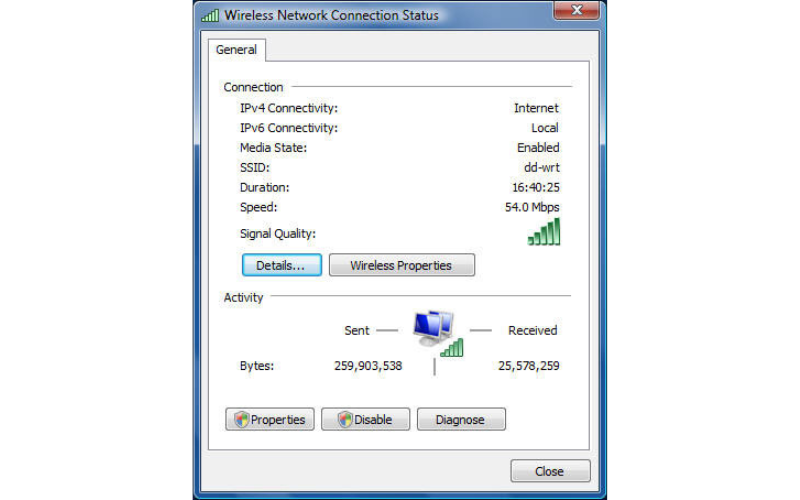Click the sent bytes count 259,903,538
The height and width of the screenshot is (500, 800).
click(368, 366)
